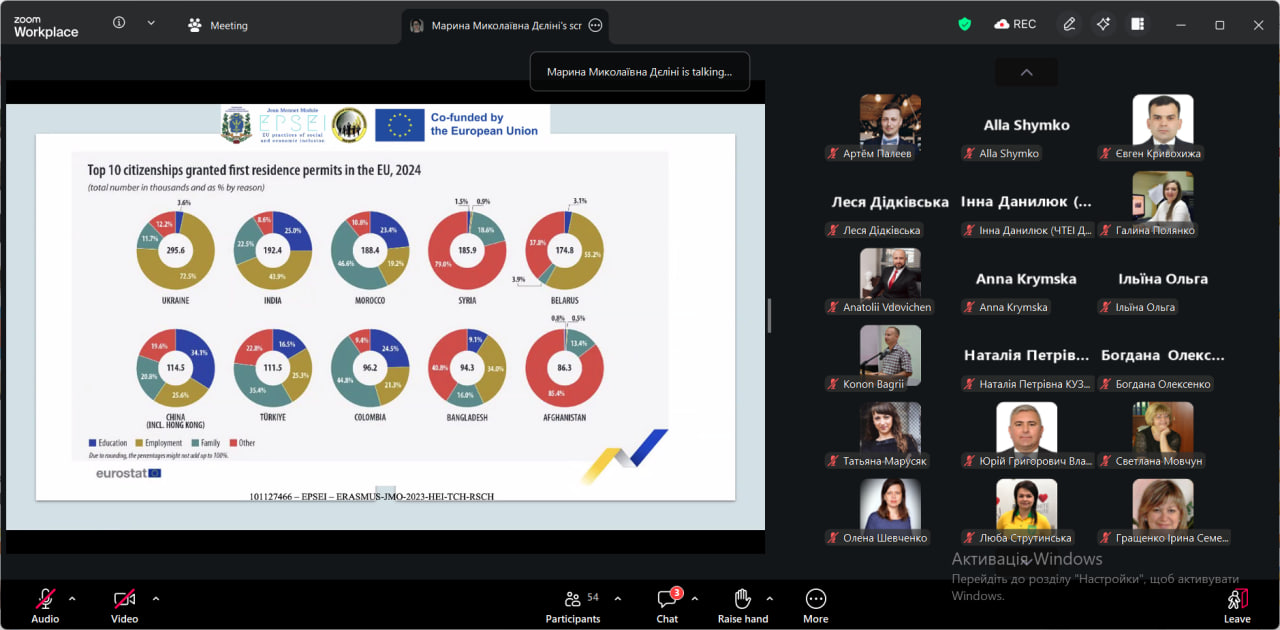Click muted mic icon beside Олена Шевченко
The image size is (1280, 630).
(x=832, y=538)
